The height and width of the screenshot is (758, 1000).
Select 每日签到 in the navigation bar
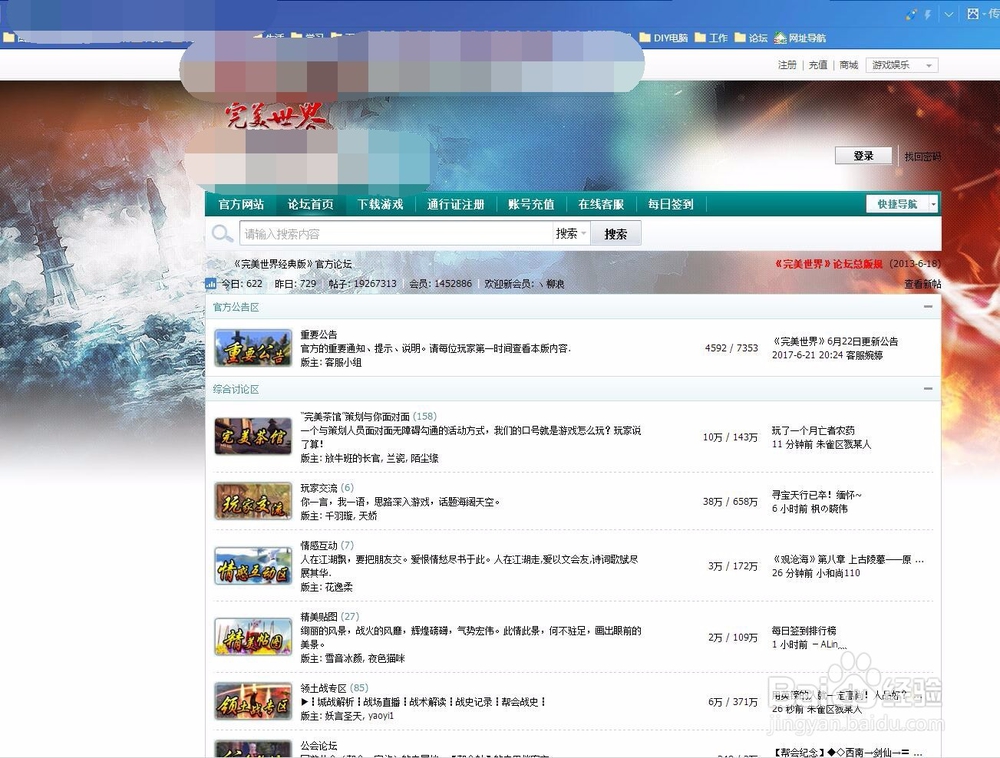(x=670, y=203)
